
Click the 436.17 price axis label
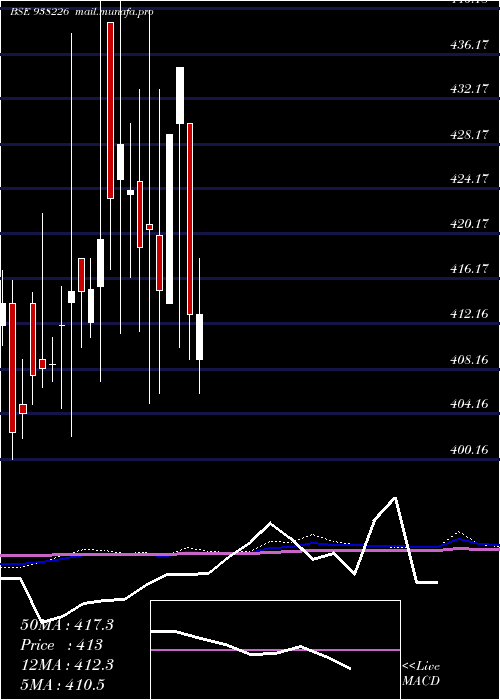click(x=467, y=45)
